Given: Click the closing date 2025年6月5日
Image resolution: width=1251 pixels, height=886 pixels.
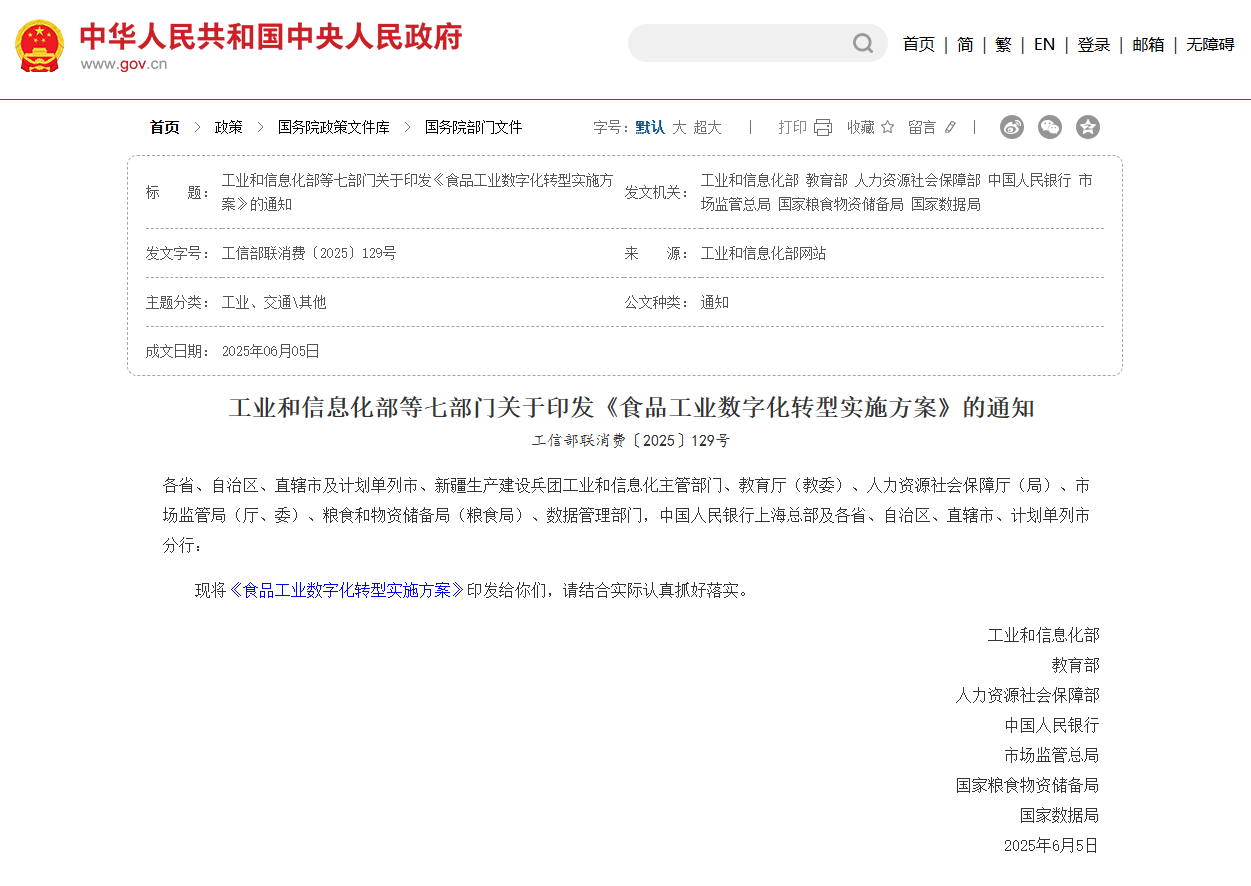Looking at the screenshot, I should (1051, 845).
